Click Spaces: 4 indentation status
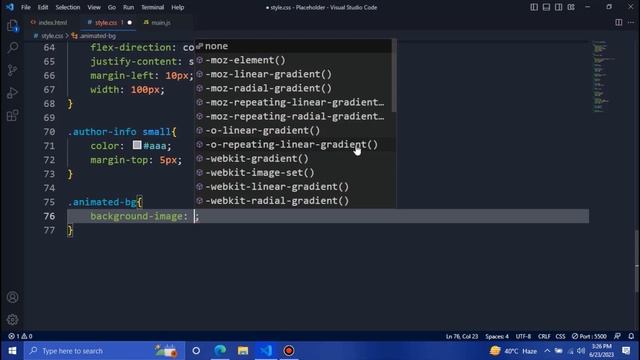Viewport: 640px width, 360px height. point(497,336)
